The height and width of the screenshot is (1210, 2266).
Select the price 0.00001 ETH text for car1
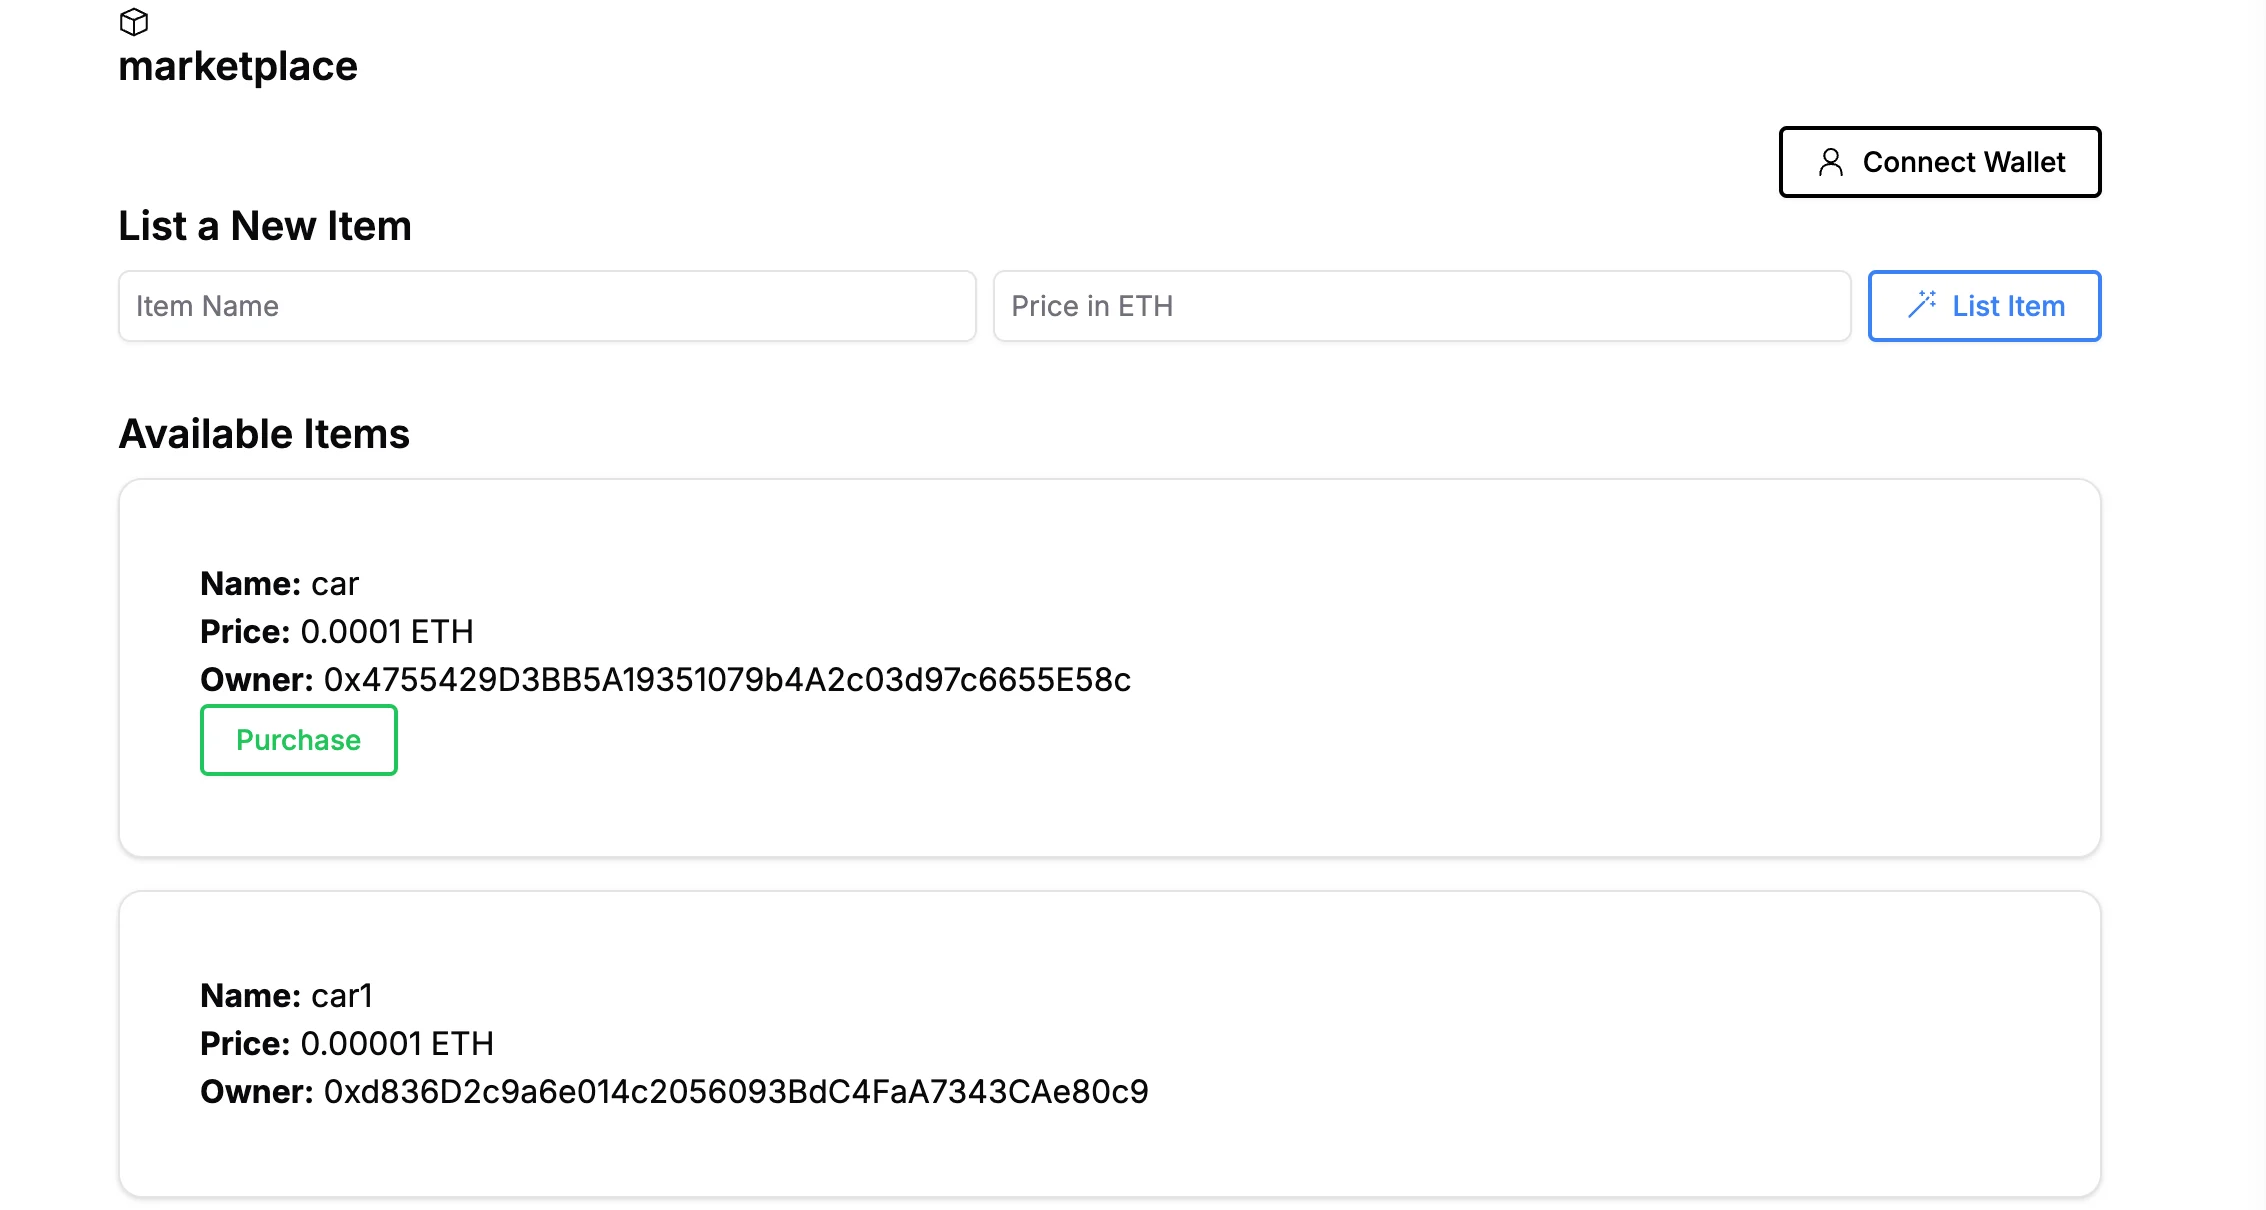[x=397, y=1043]
